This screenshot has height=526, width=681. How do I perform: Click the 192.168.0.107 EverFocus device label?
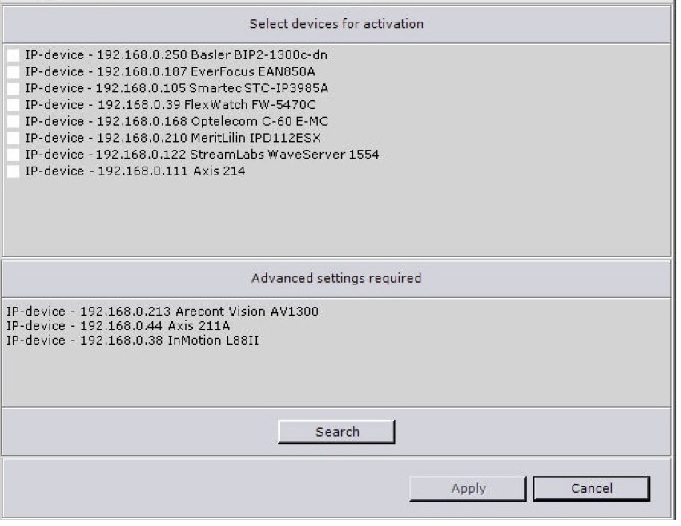tap(170, 72)
